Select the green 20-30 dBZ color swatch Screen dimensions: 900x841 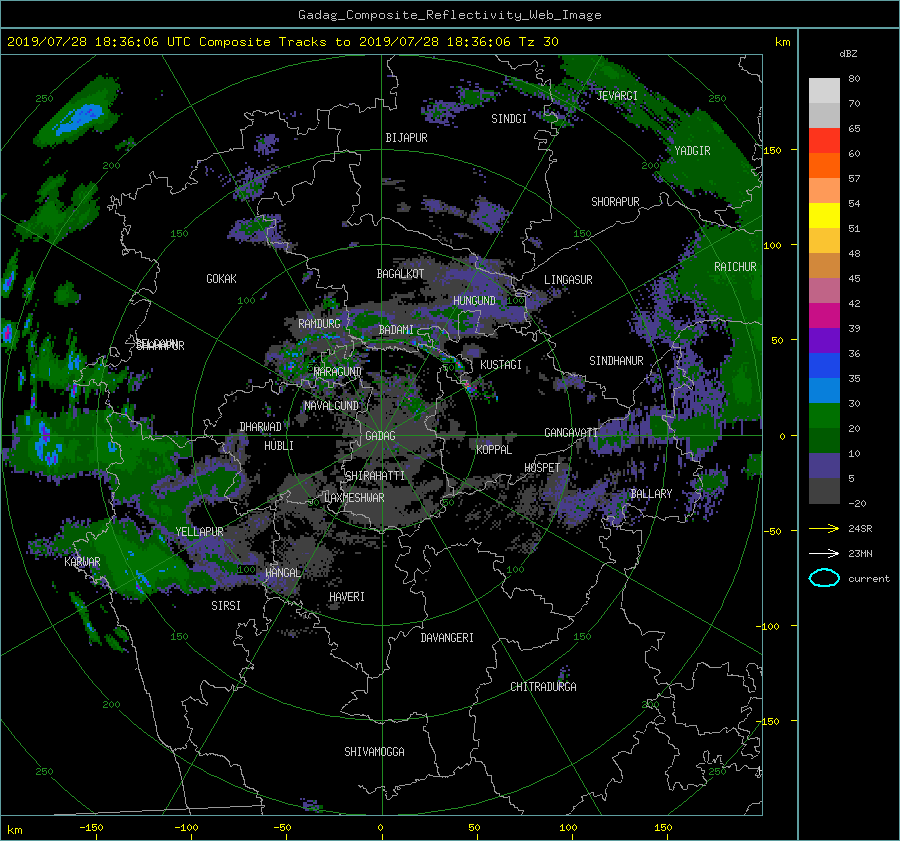824,416
